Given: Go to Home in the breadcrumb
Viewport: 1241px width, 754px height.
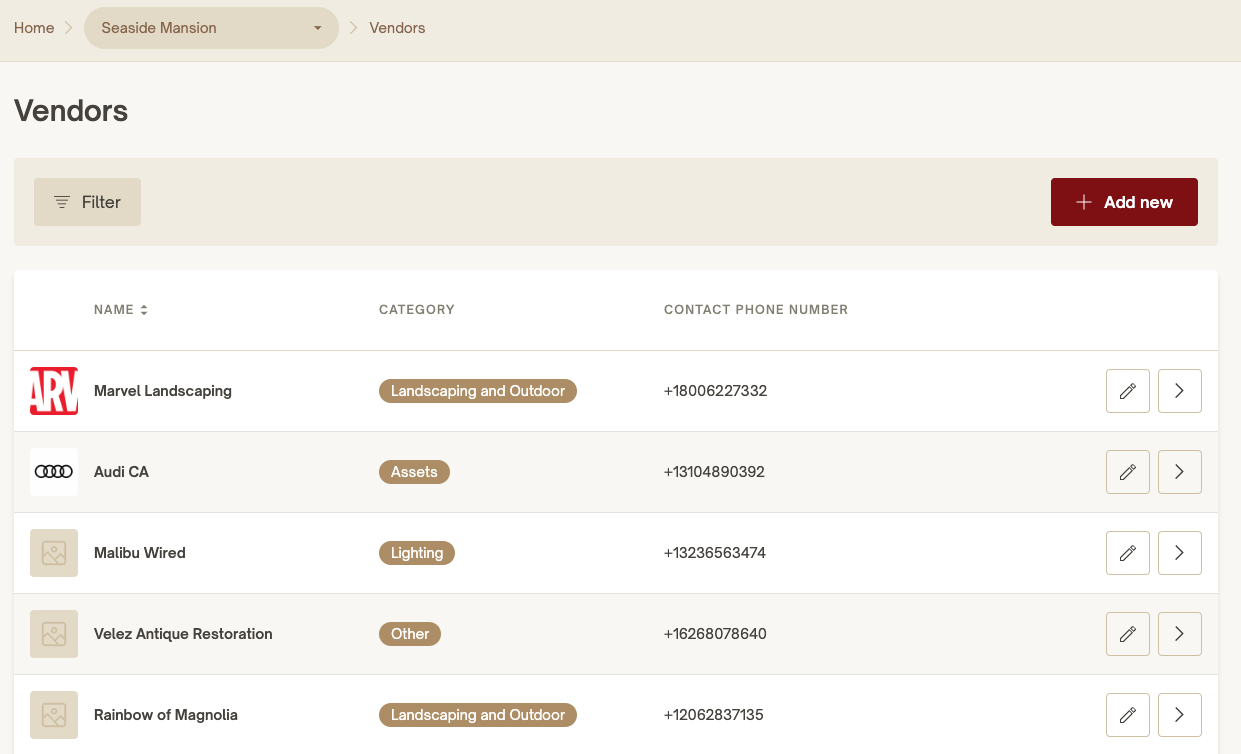Looking at the screenshot, I should pos(34,28).
